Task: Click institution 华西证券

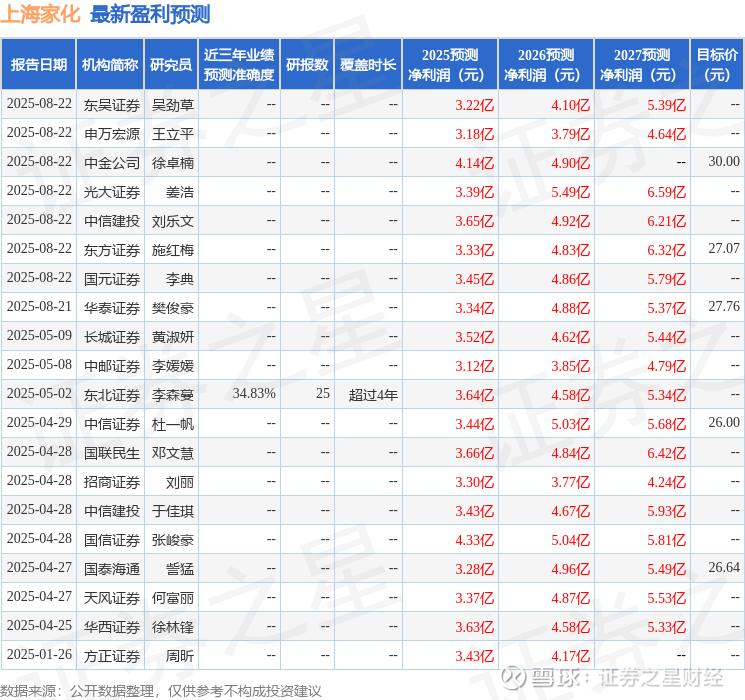Action: point(112,627)
